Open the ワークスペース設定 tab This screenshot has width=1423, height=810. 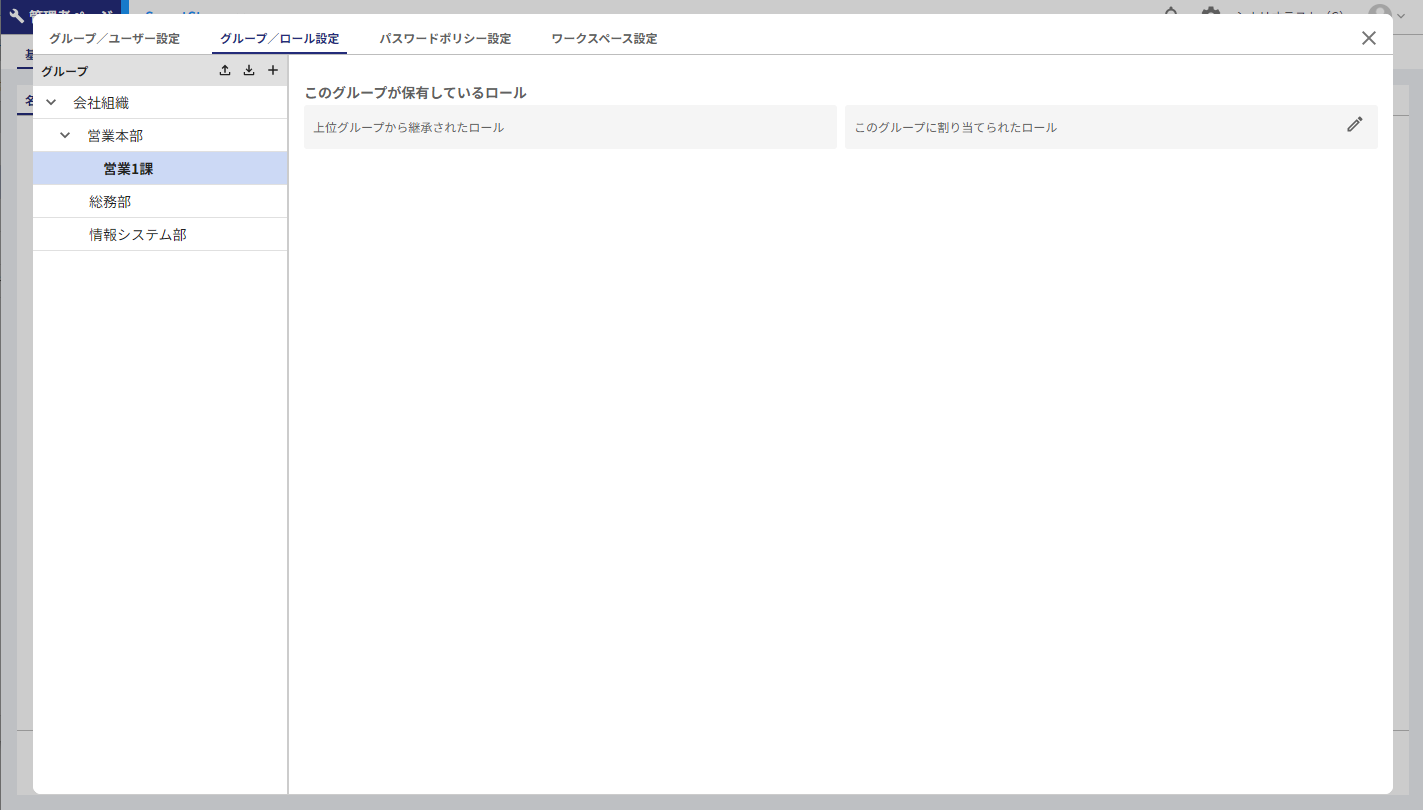coord(604,39)
